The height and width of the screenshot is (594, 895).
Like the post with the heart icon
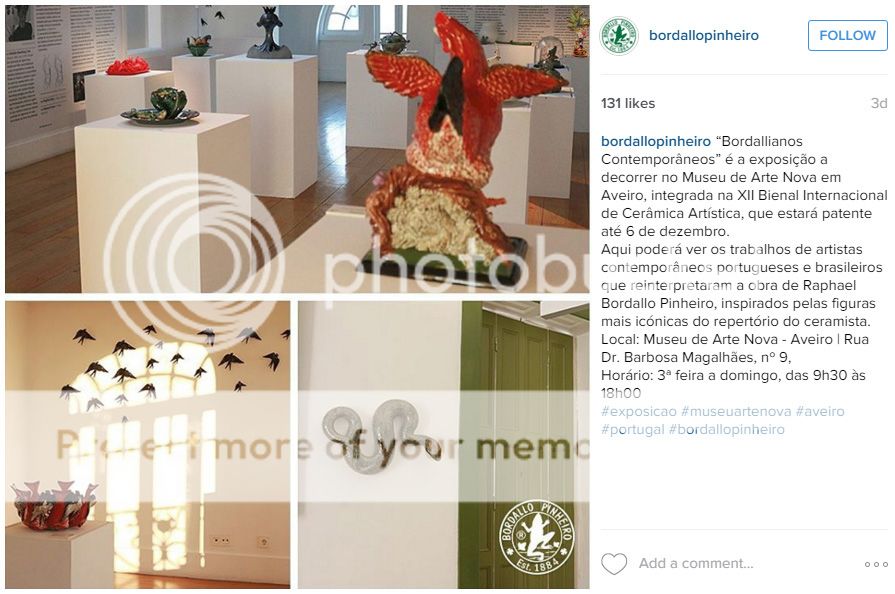point(614,564)
